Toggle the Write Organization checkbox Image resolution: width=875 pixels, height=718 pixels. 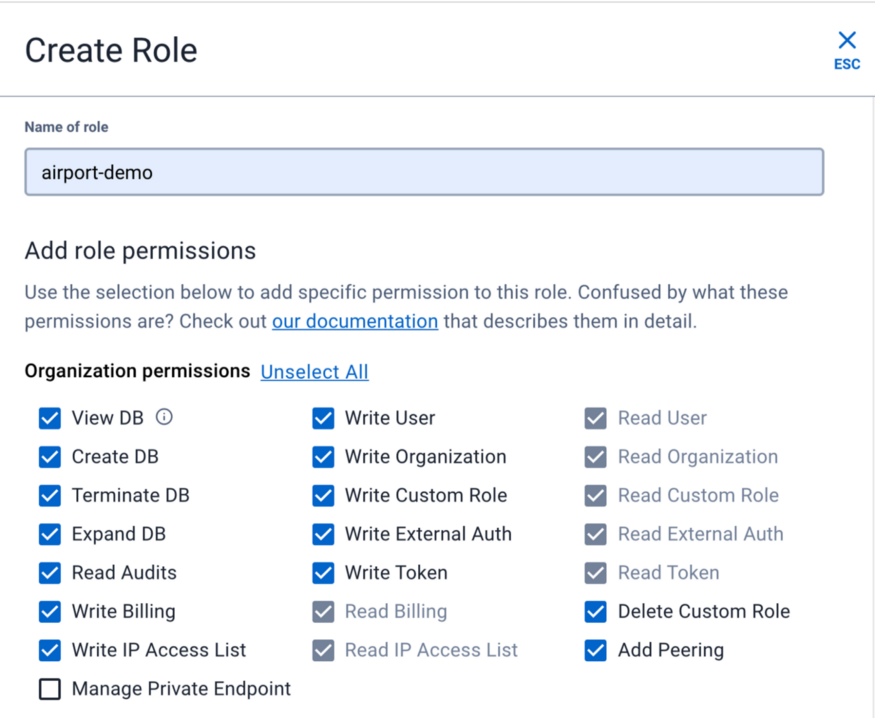[323, 457]
